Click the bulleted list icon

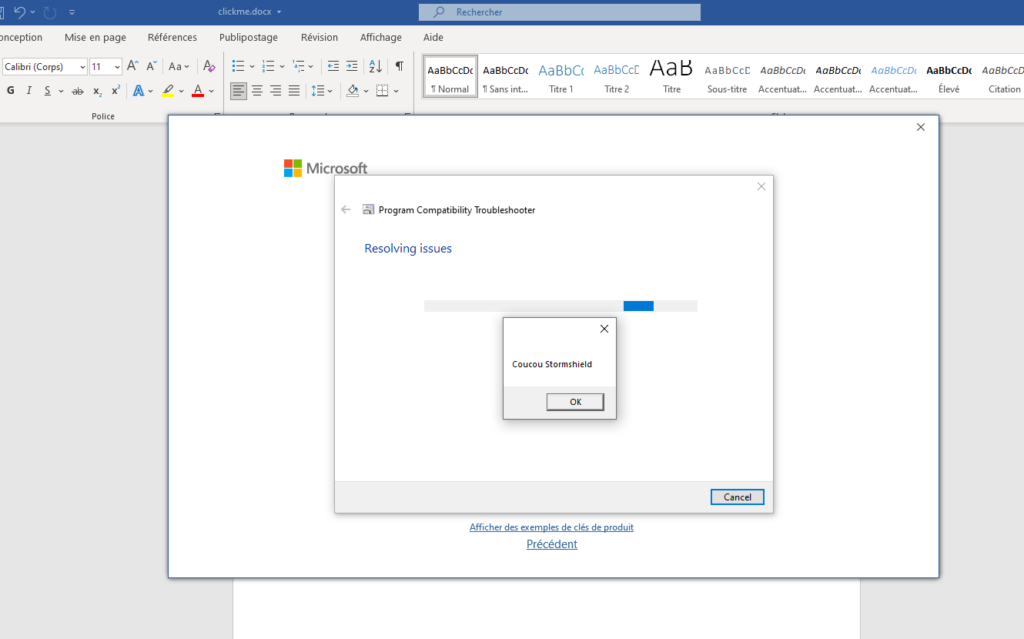[x=238, y=66]
